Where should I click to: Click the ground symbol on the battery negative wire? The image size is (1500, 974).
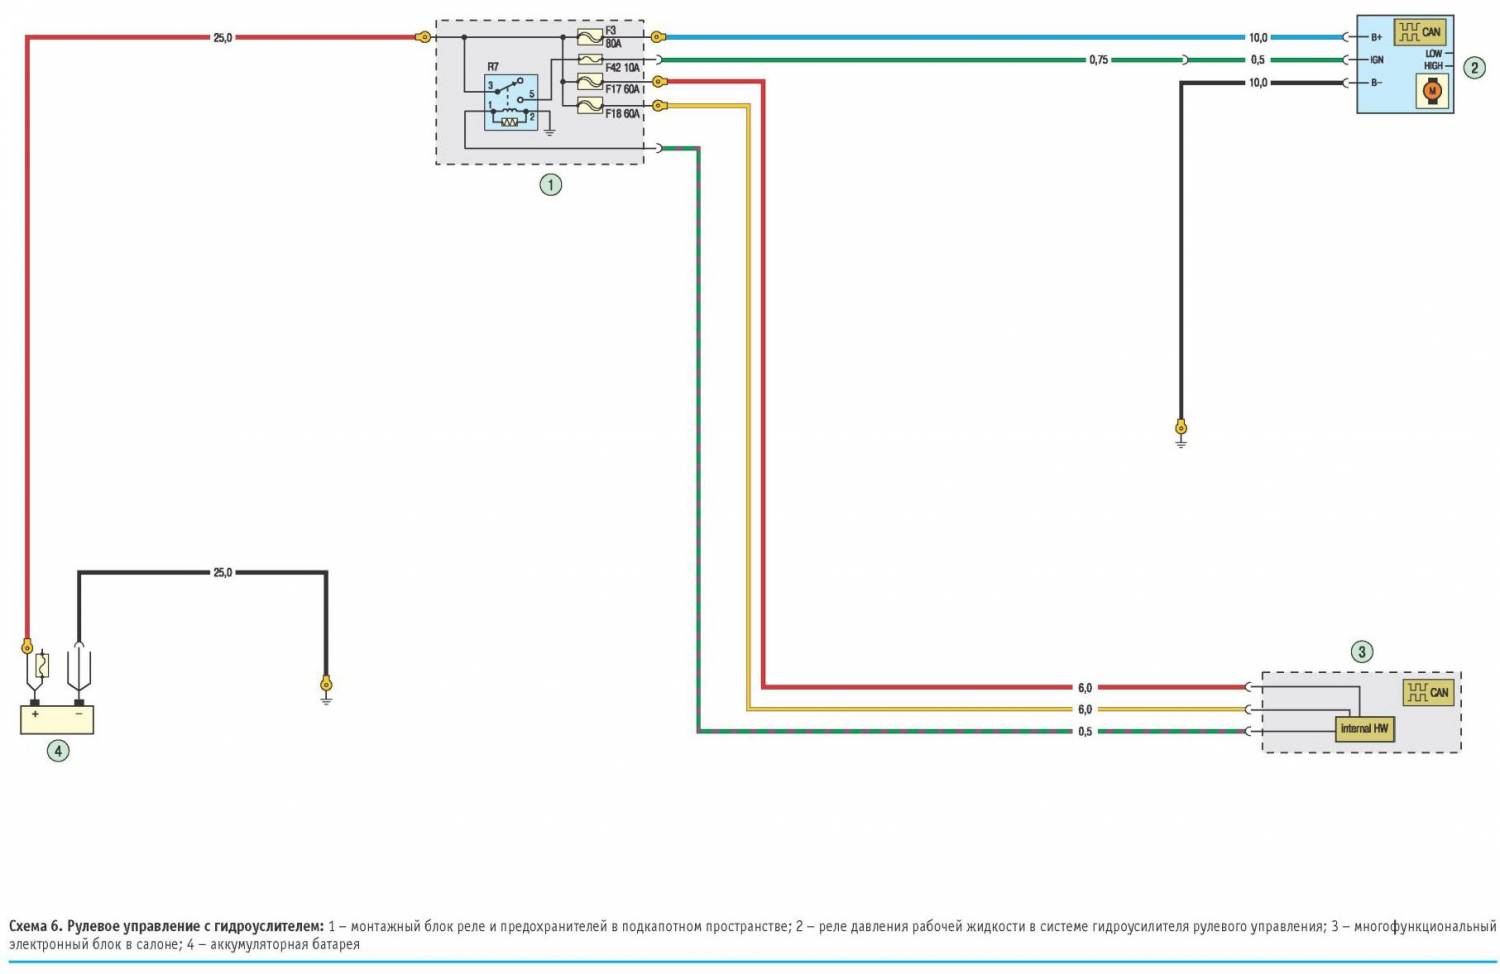point(325,691)
